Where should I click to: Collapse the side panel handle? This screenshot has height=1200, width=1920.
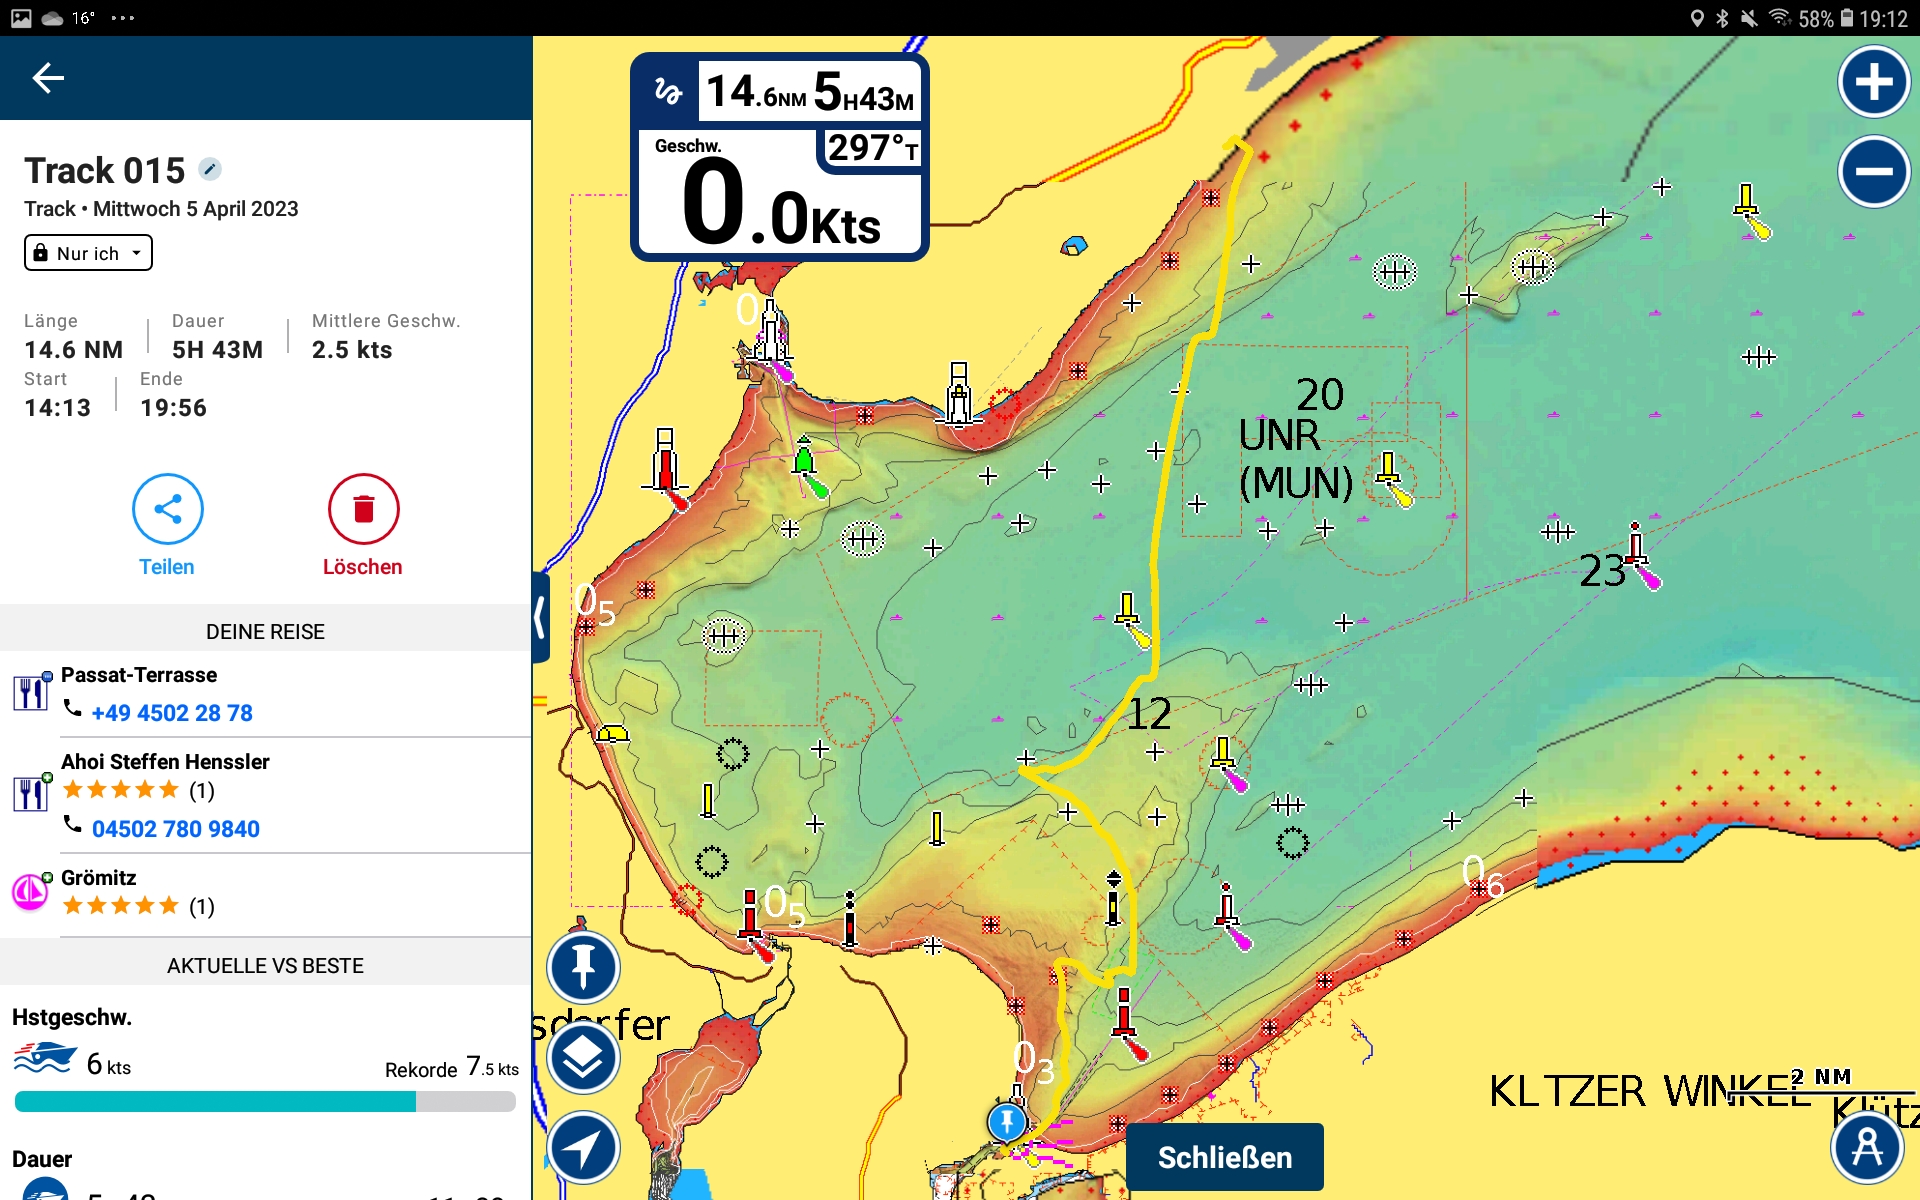(541, 617)
